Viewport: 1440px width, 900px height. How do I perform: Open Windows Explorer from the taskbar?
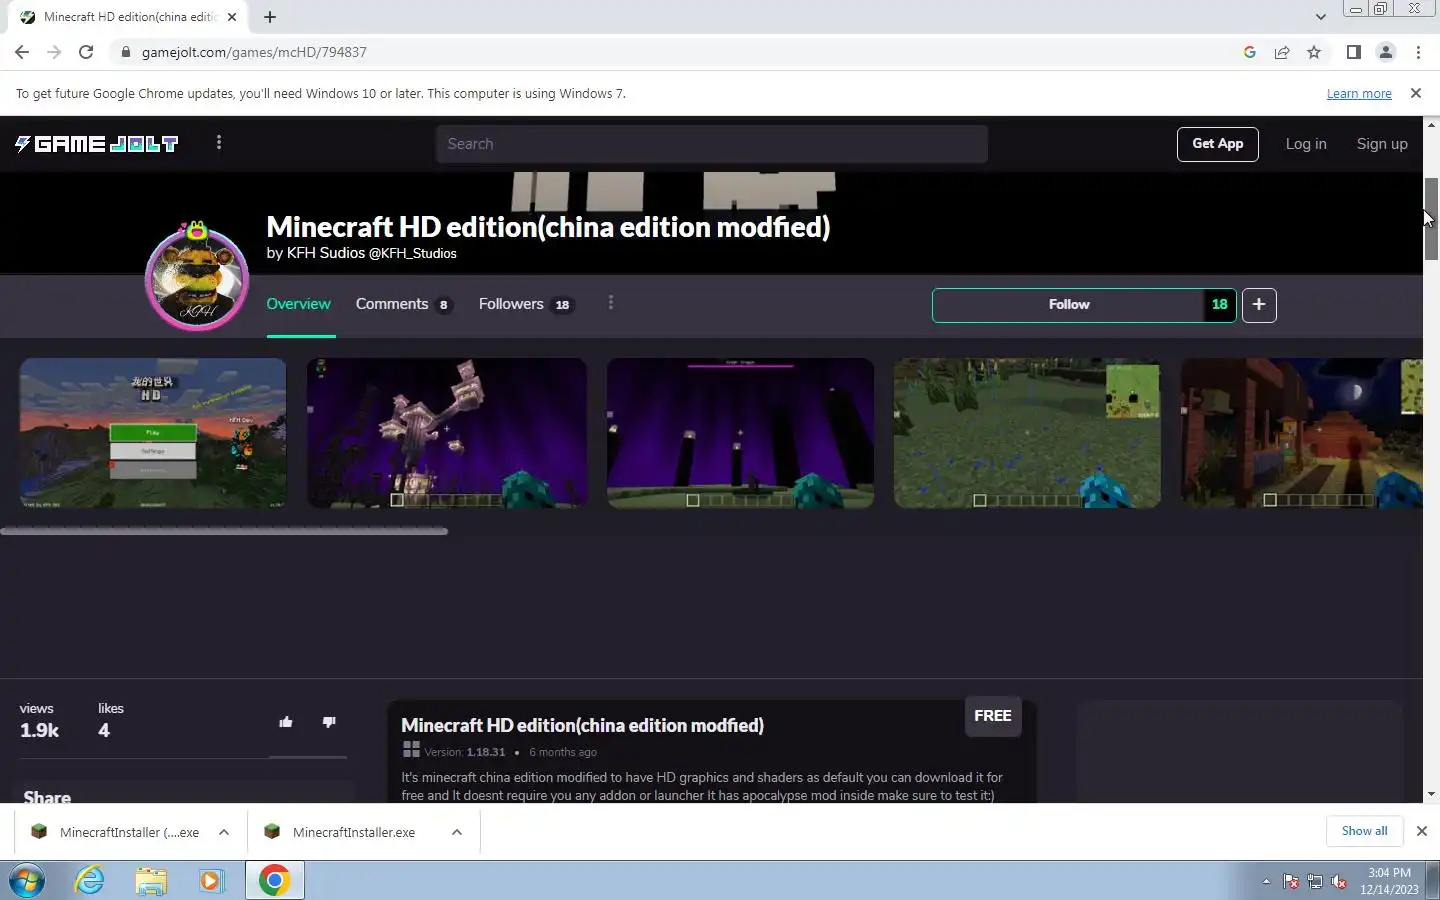pyautogui.click(x=151, y=881)
